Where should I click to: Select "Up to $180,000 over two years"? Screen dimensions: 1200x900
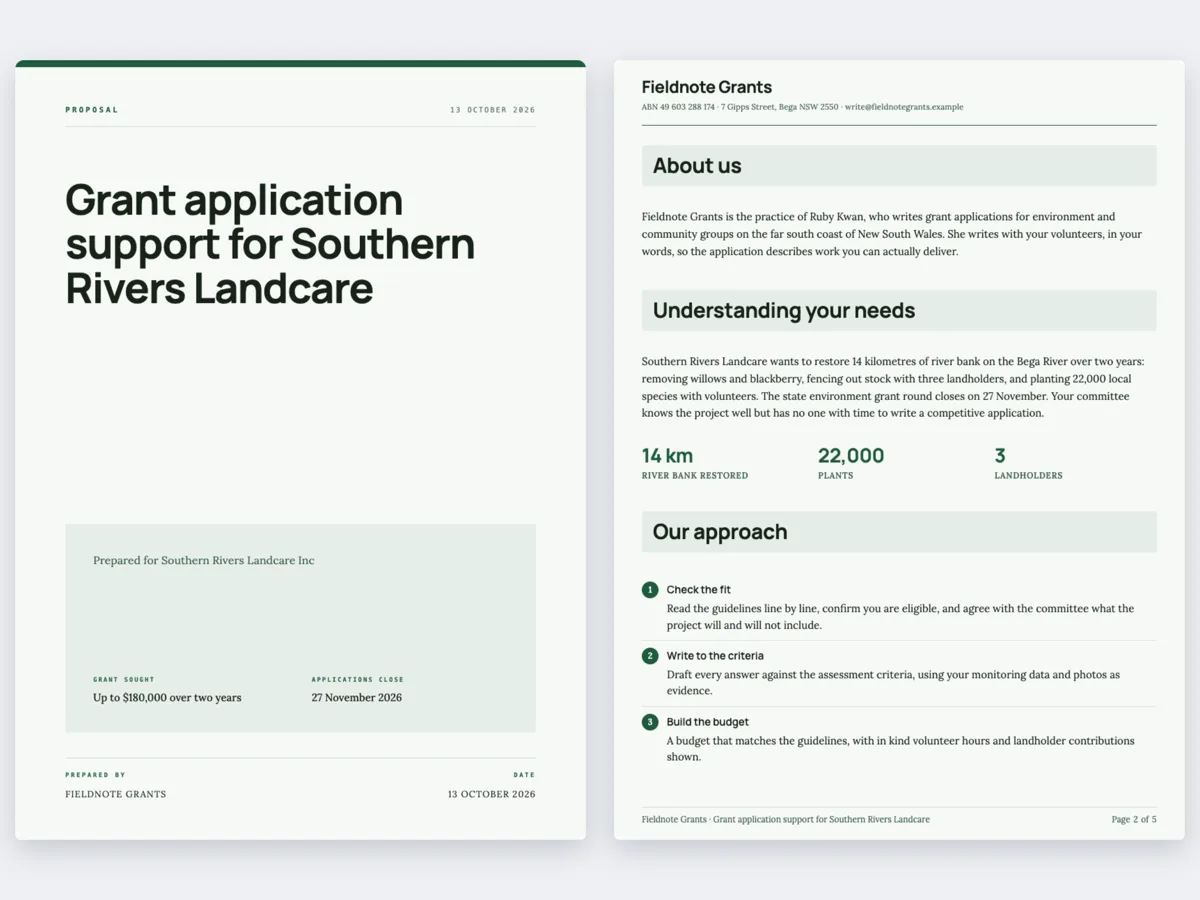click(167, 698)
